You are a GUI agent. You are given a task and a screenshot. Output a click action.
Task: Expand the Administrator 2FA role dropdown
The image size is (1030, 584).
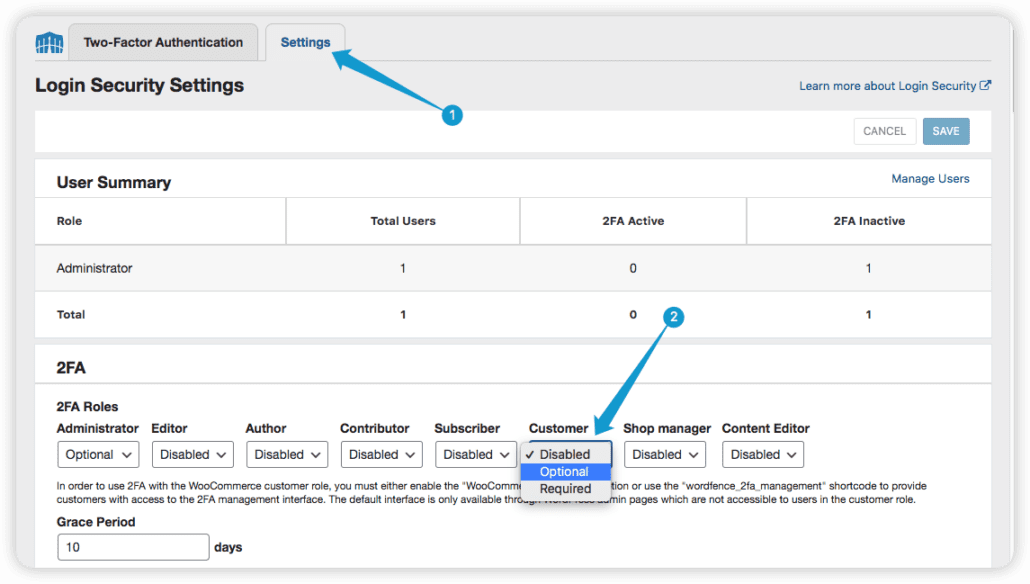coord(98,455)
